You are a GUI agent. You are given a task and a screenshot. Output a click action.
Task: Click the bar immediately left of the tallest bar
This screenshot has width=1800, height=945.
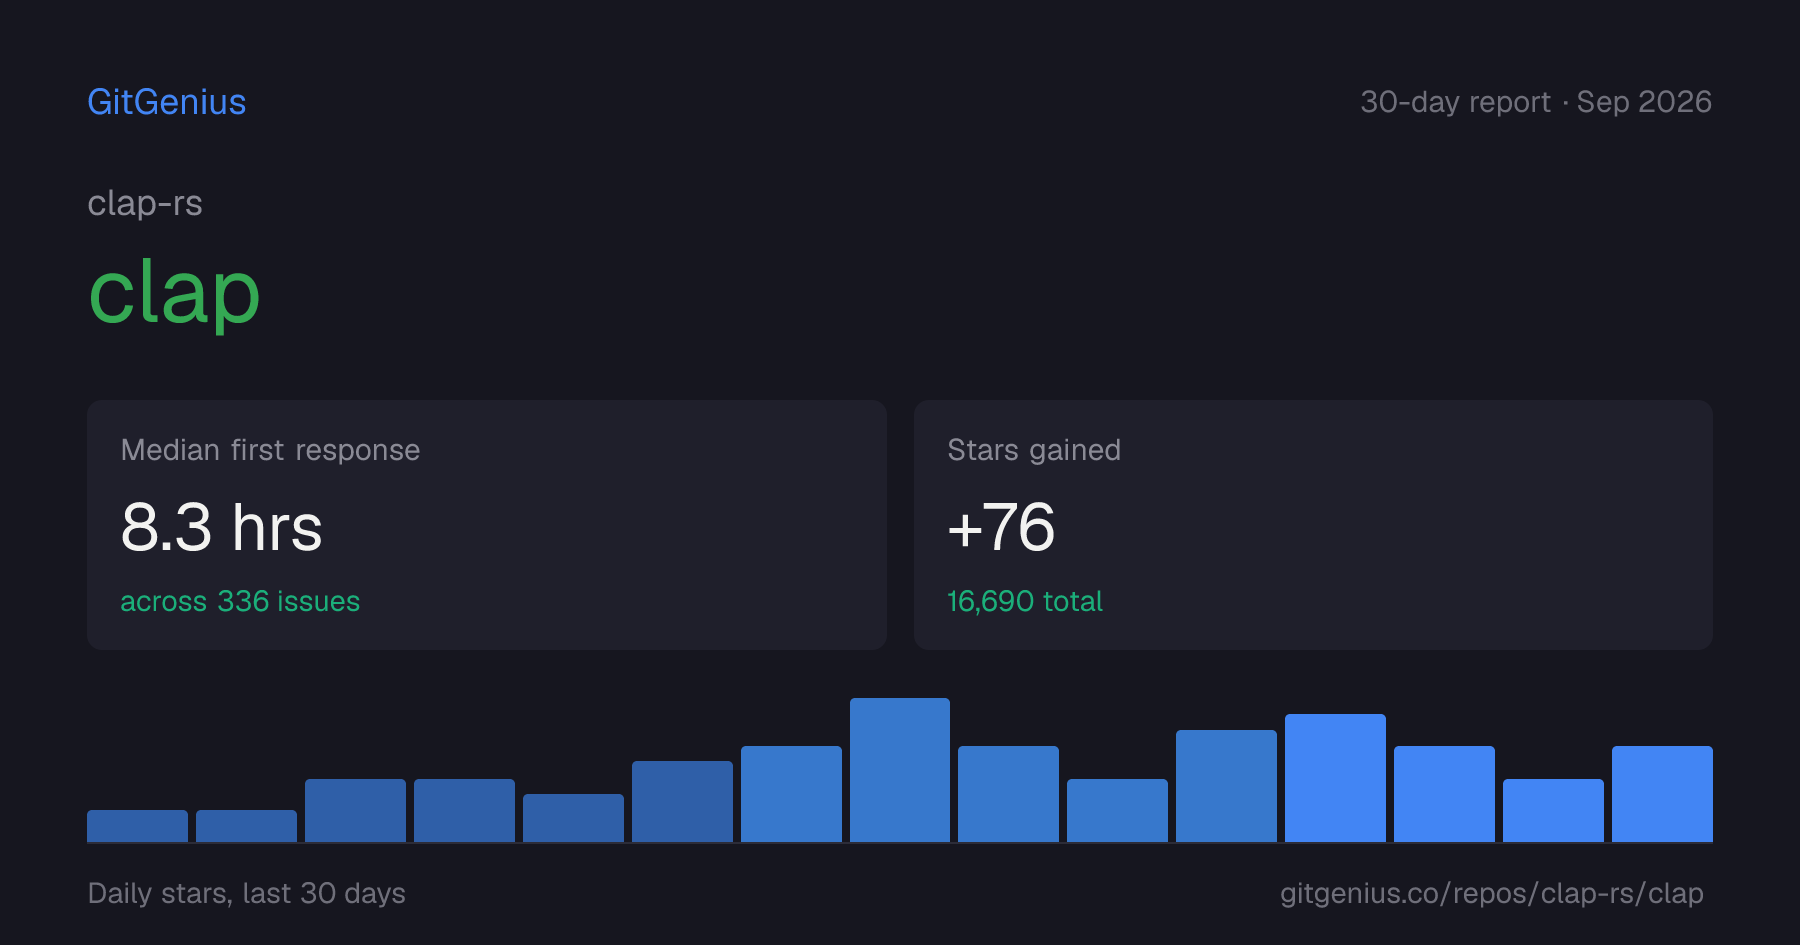(791, 794)
